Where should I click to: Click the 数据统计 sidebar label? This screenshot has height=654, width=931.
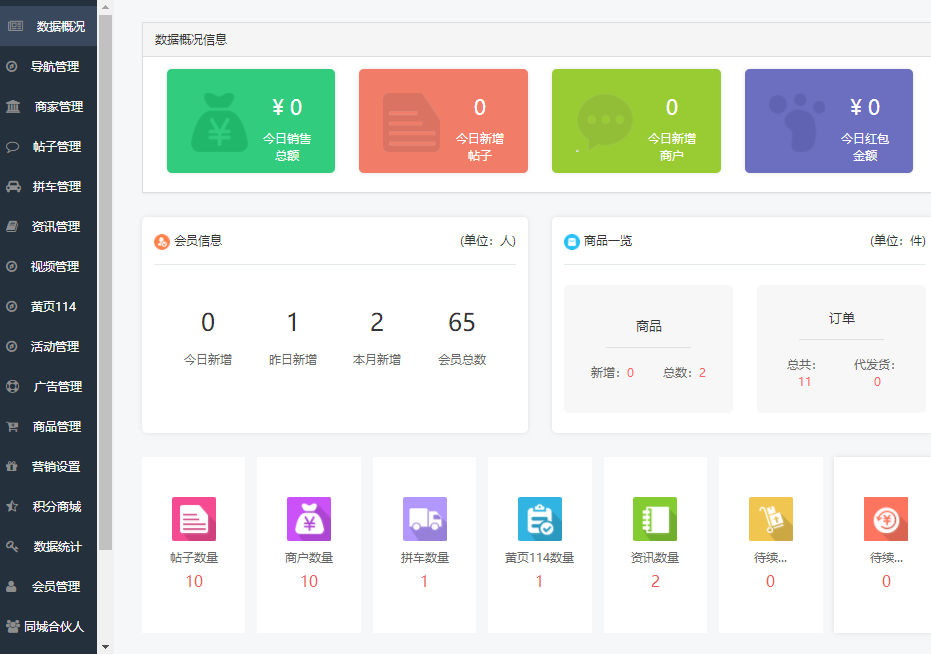[x=58, y=546]
